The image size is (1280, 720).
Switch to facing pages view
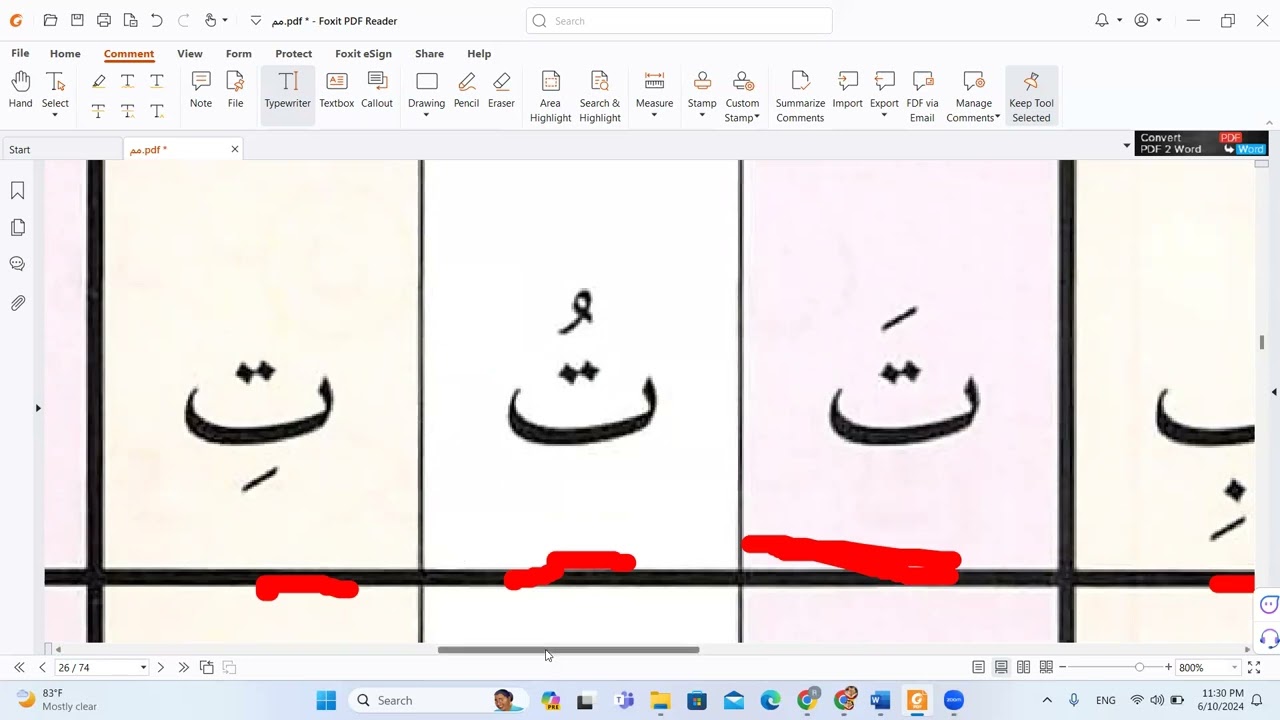(1023, 667)
